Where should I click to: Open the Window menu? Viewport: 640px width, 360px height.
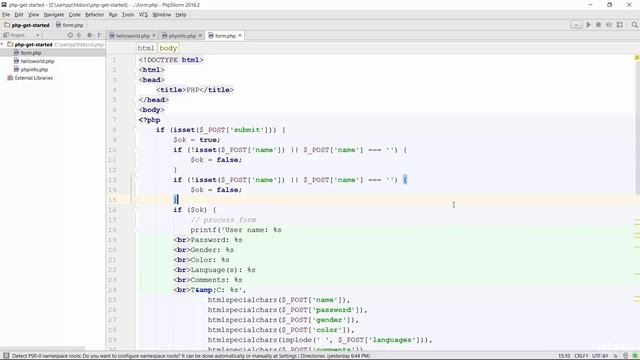pos(162,15)
